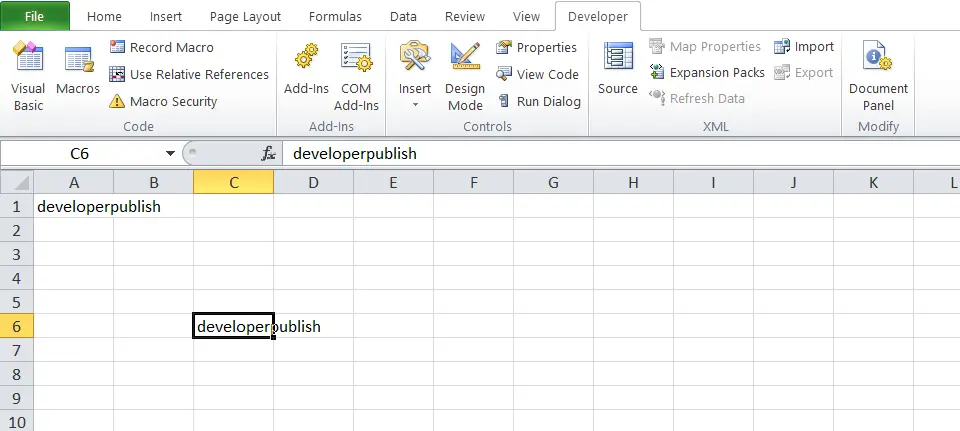Select column B header
Screen dimensions: 960x431
tap(154, 182)
